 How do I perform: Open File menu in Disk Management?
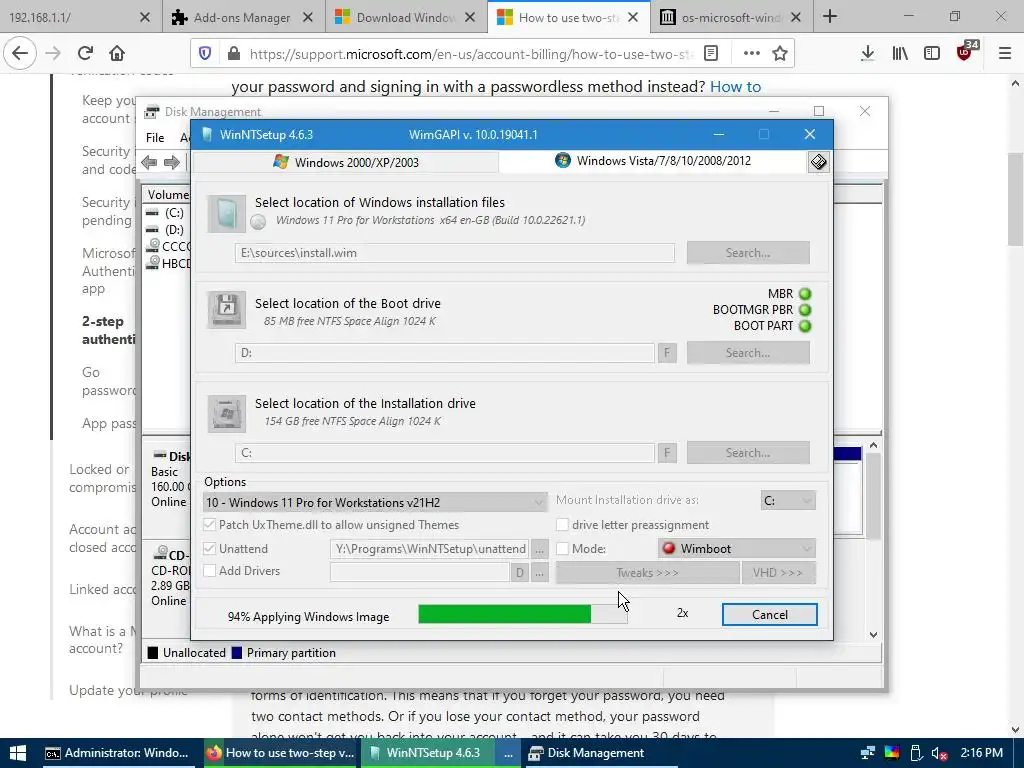pos(155,137)
